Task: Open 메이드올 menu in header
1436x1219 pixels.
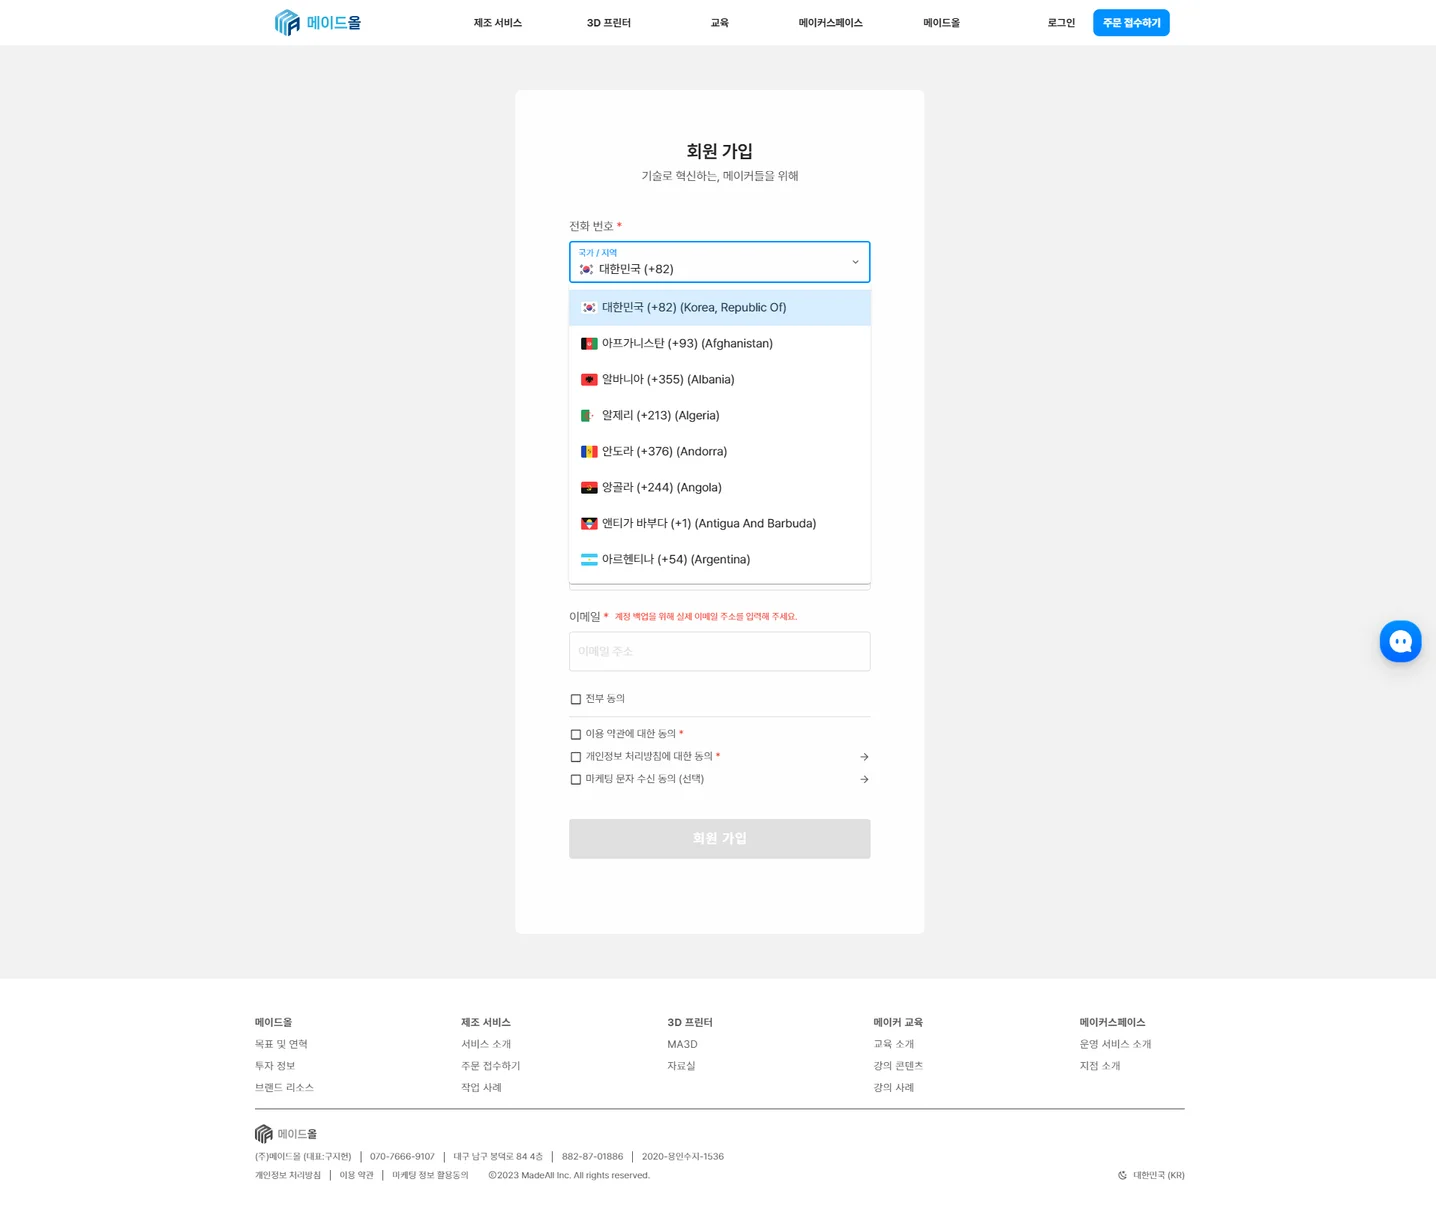Action: point(941,23)
